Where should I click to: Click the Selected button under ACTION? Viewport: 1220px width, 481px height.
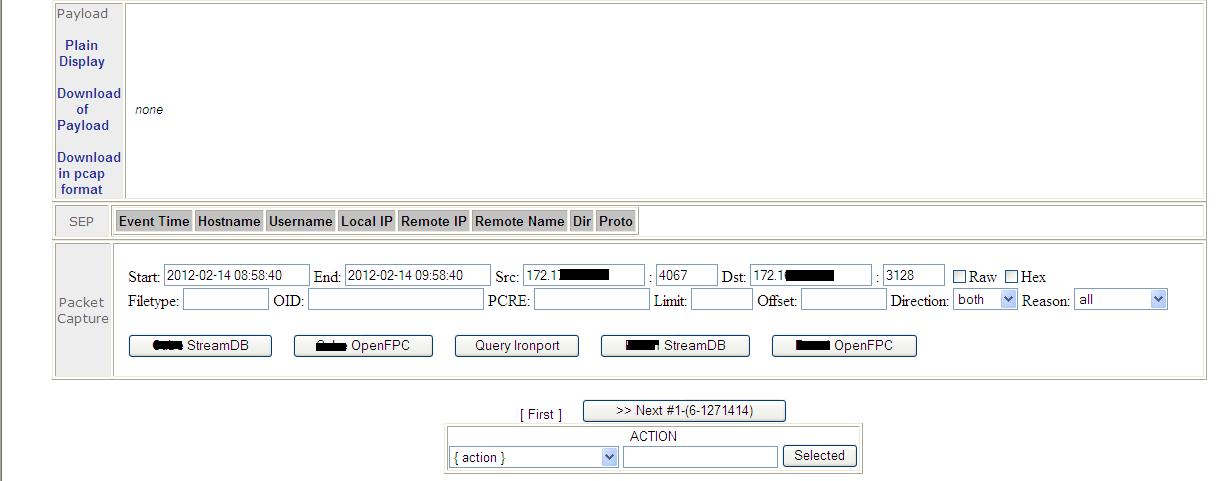(819, 456)
